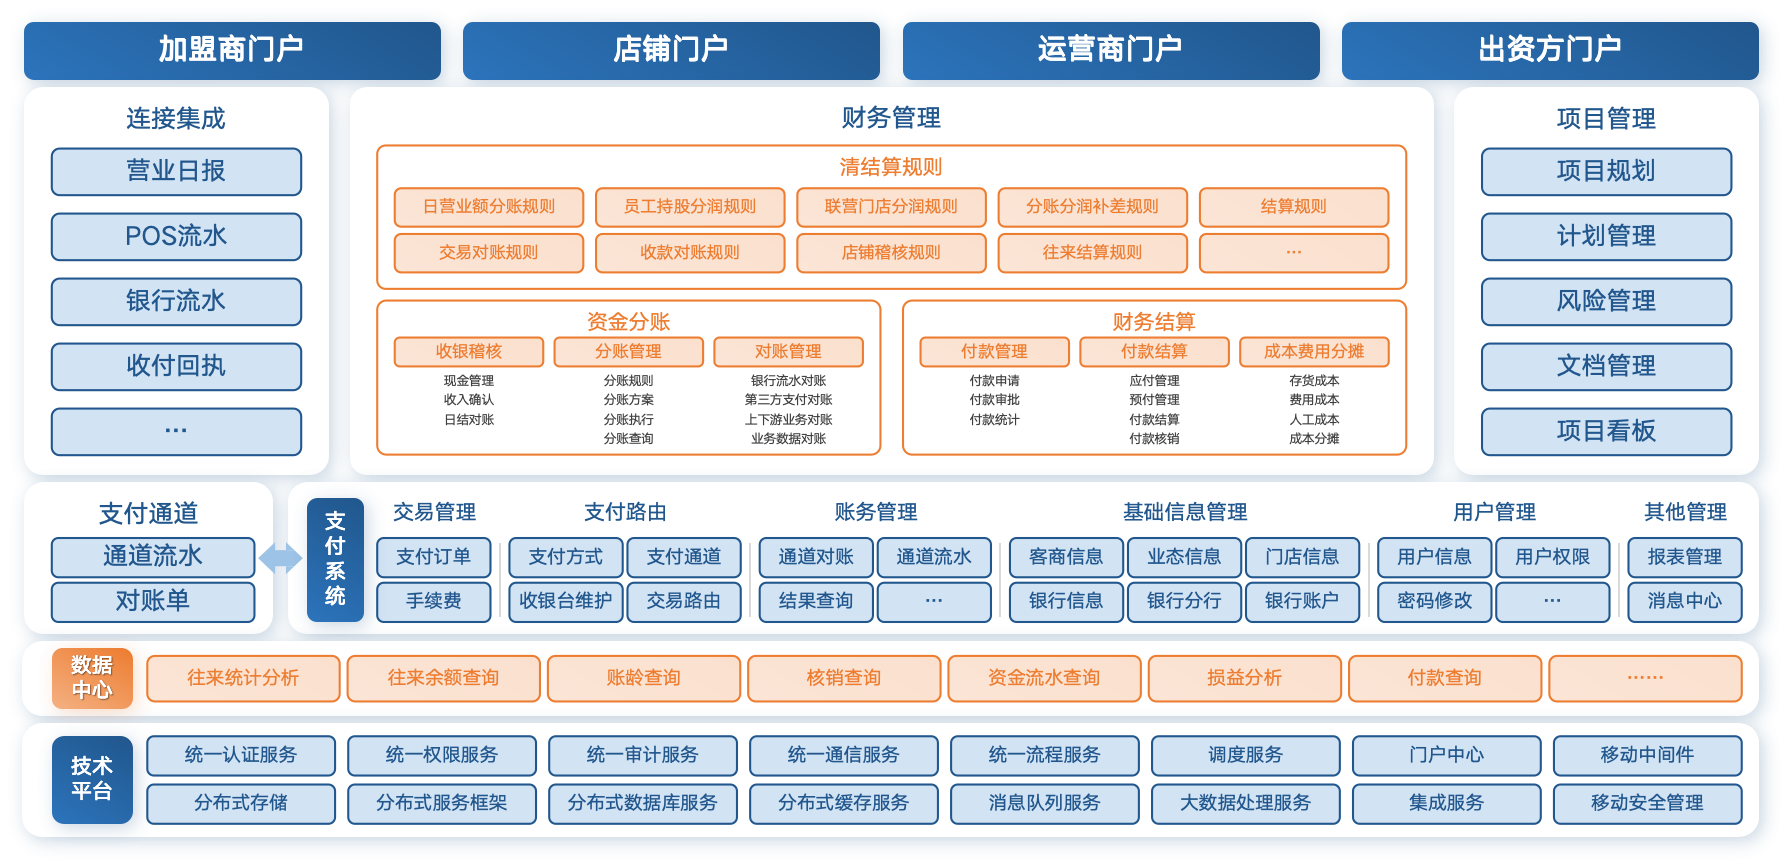Switch to the 运营商门户 tab
Image resolution: width=1791 pixels, height=868 pixels.
point(1110,48)
